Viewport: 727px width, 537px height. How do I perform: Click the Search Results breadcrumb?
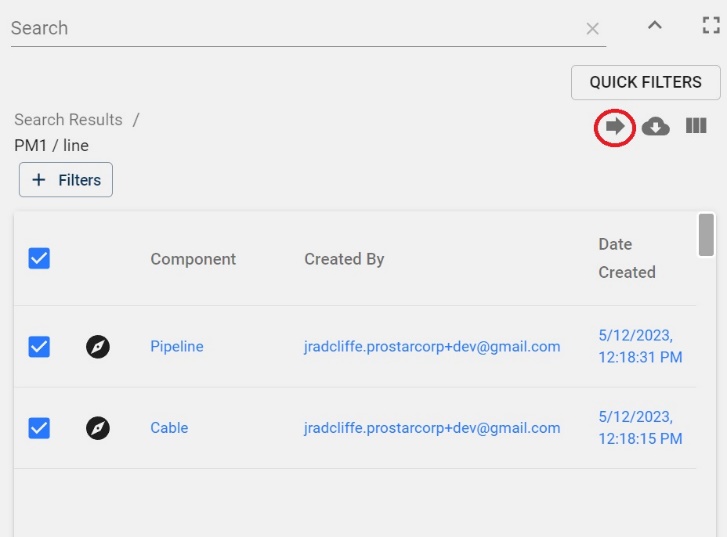[68, 120]
